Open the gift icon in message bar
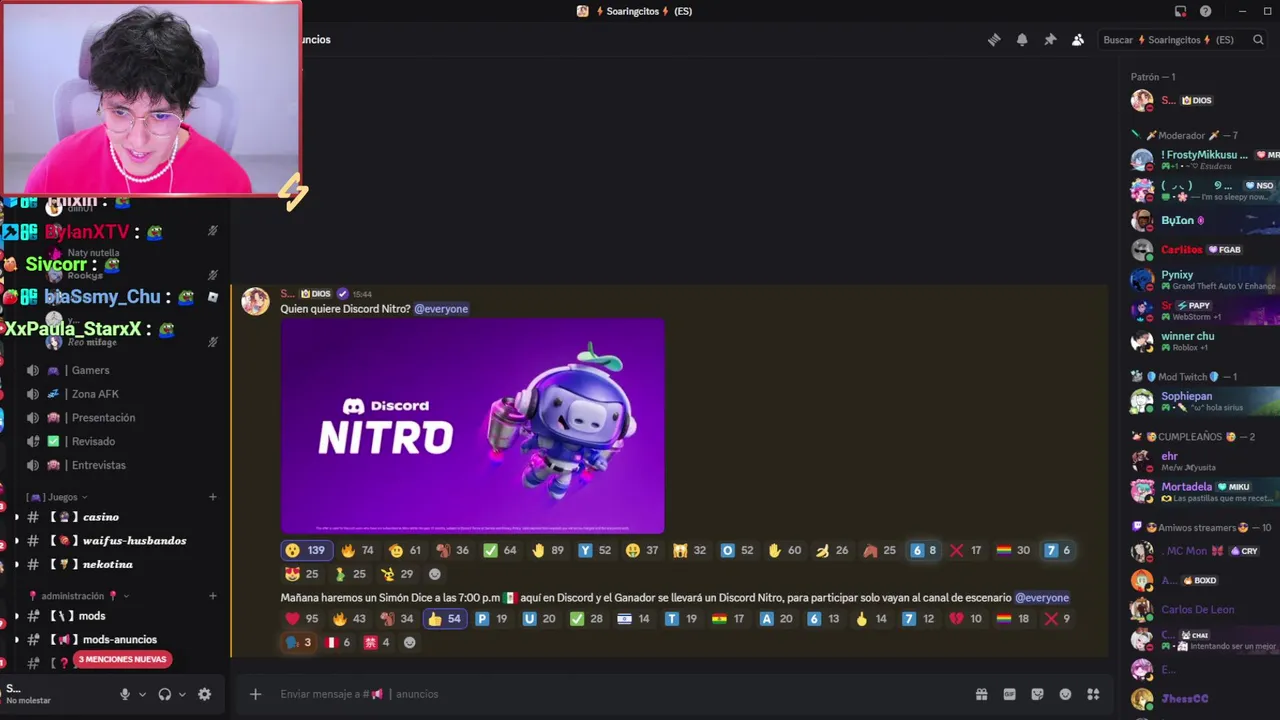Image resolution: width=1280 pixels, height=720 pixels. (x=981, y=694)
